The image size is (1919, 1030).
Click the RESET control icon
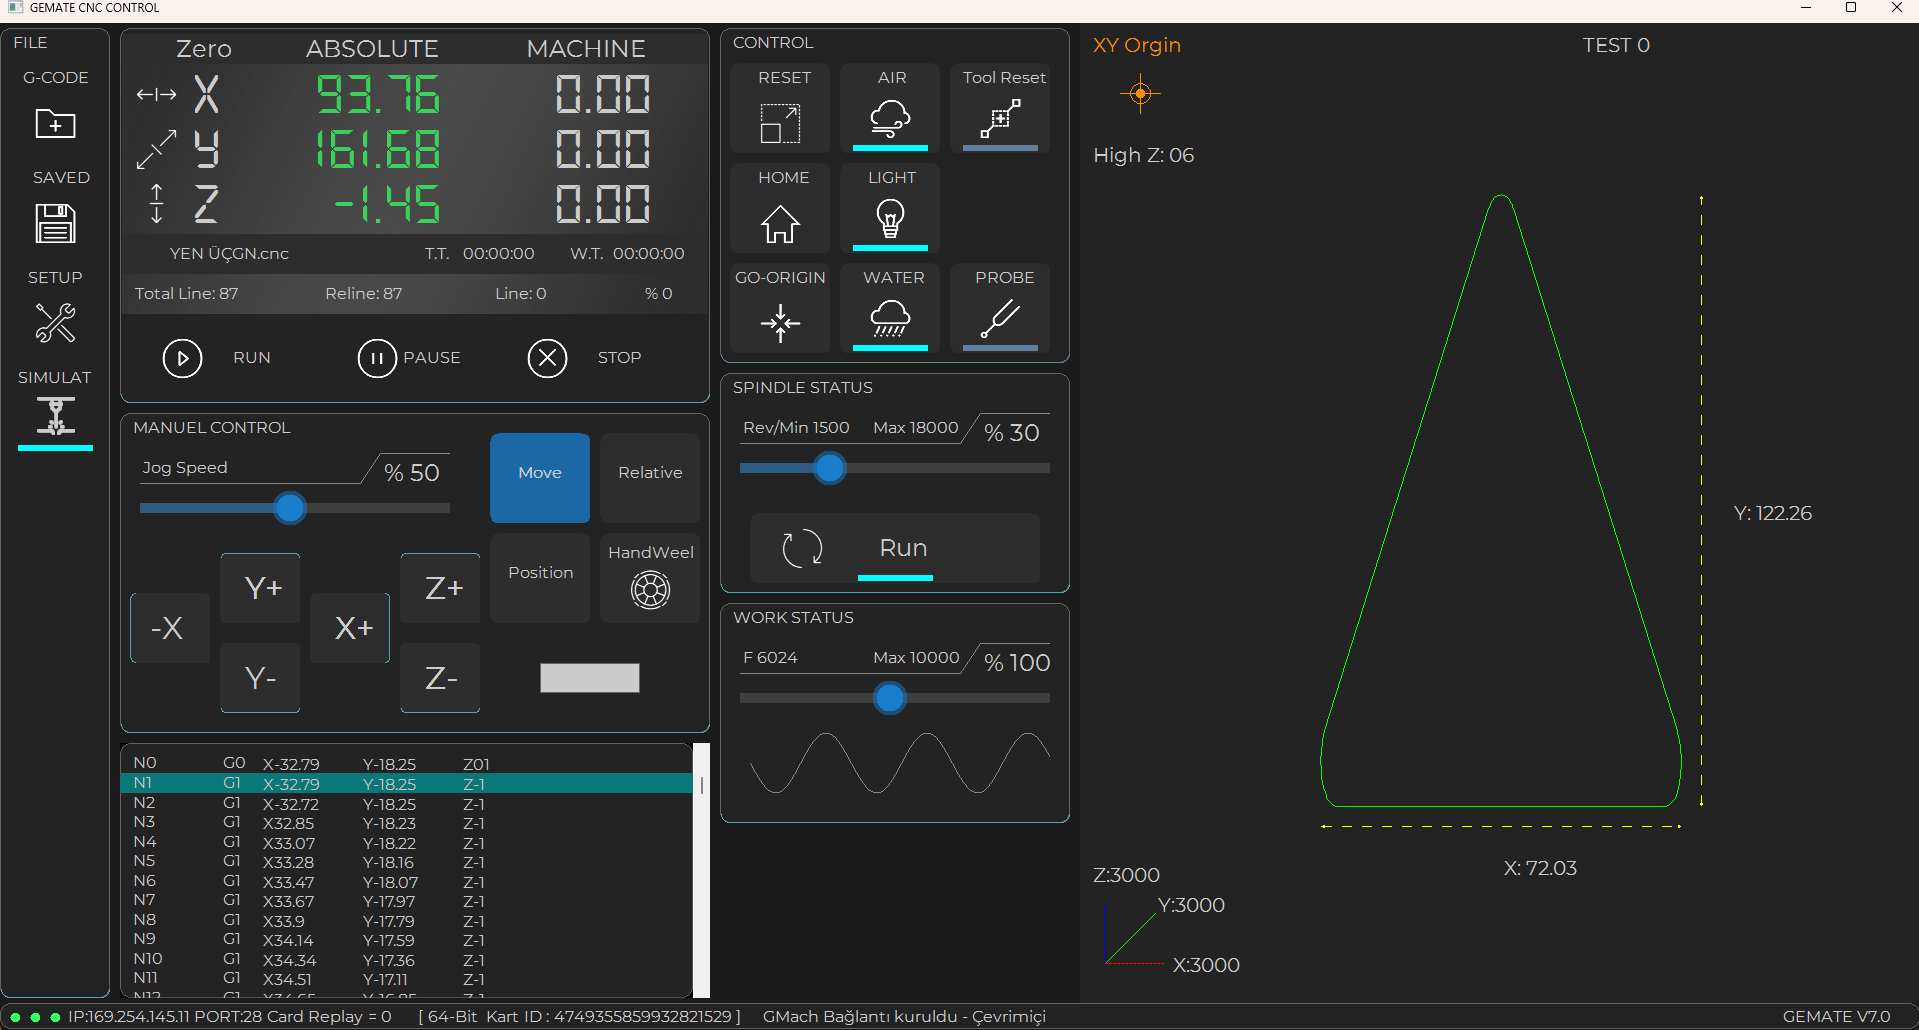[x=780, y=123]
